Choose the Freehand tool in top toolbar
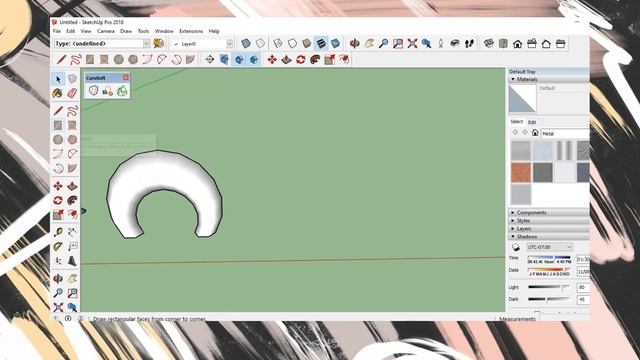640x360 pixels. click(76, 60)
